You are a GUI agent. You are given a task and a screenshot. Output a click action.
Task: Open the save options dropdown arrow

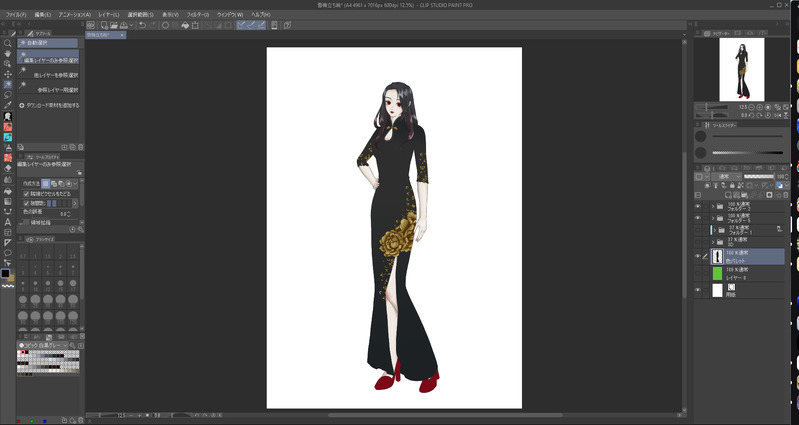[131, 25]
